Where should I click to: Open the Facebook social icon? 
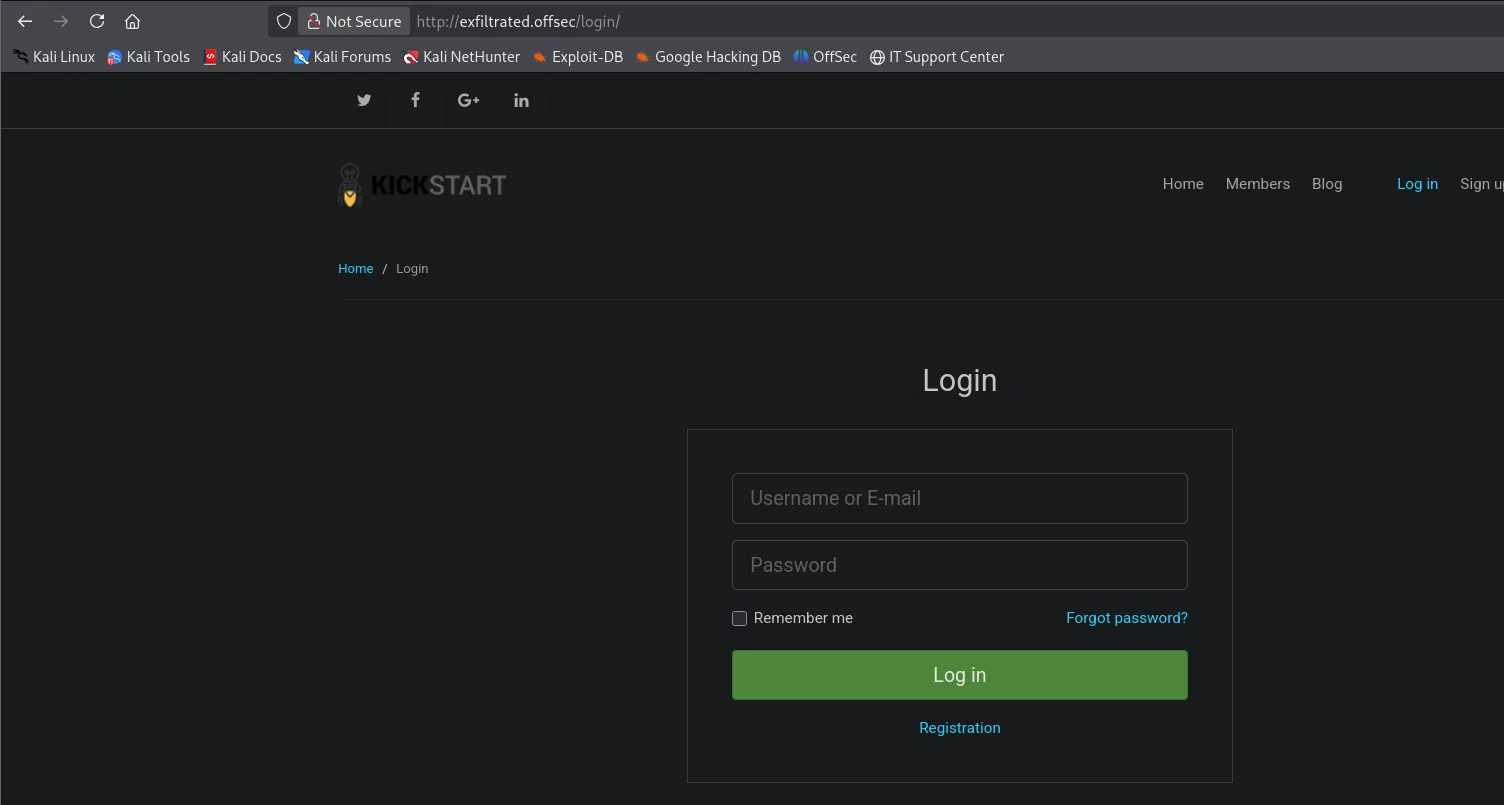pos(416,100)
